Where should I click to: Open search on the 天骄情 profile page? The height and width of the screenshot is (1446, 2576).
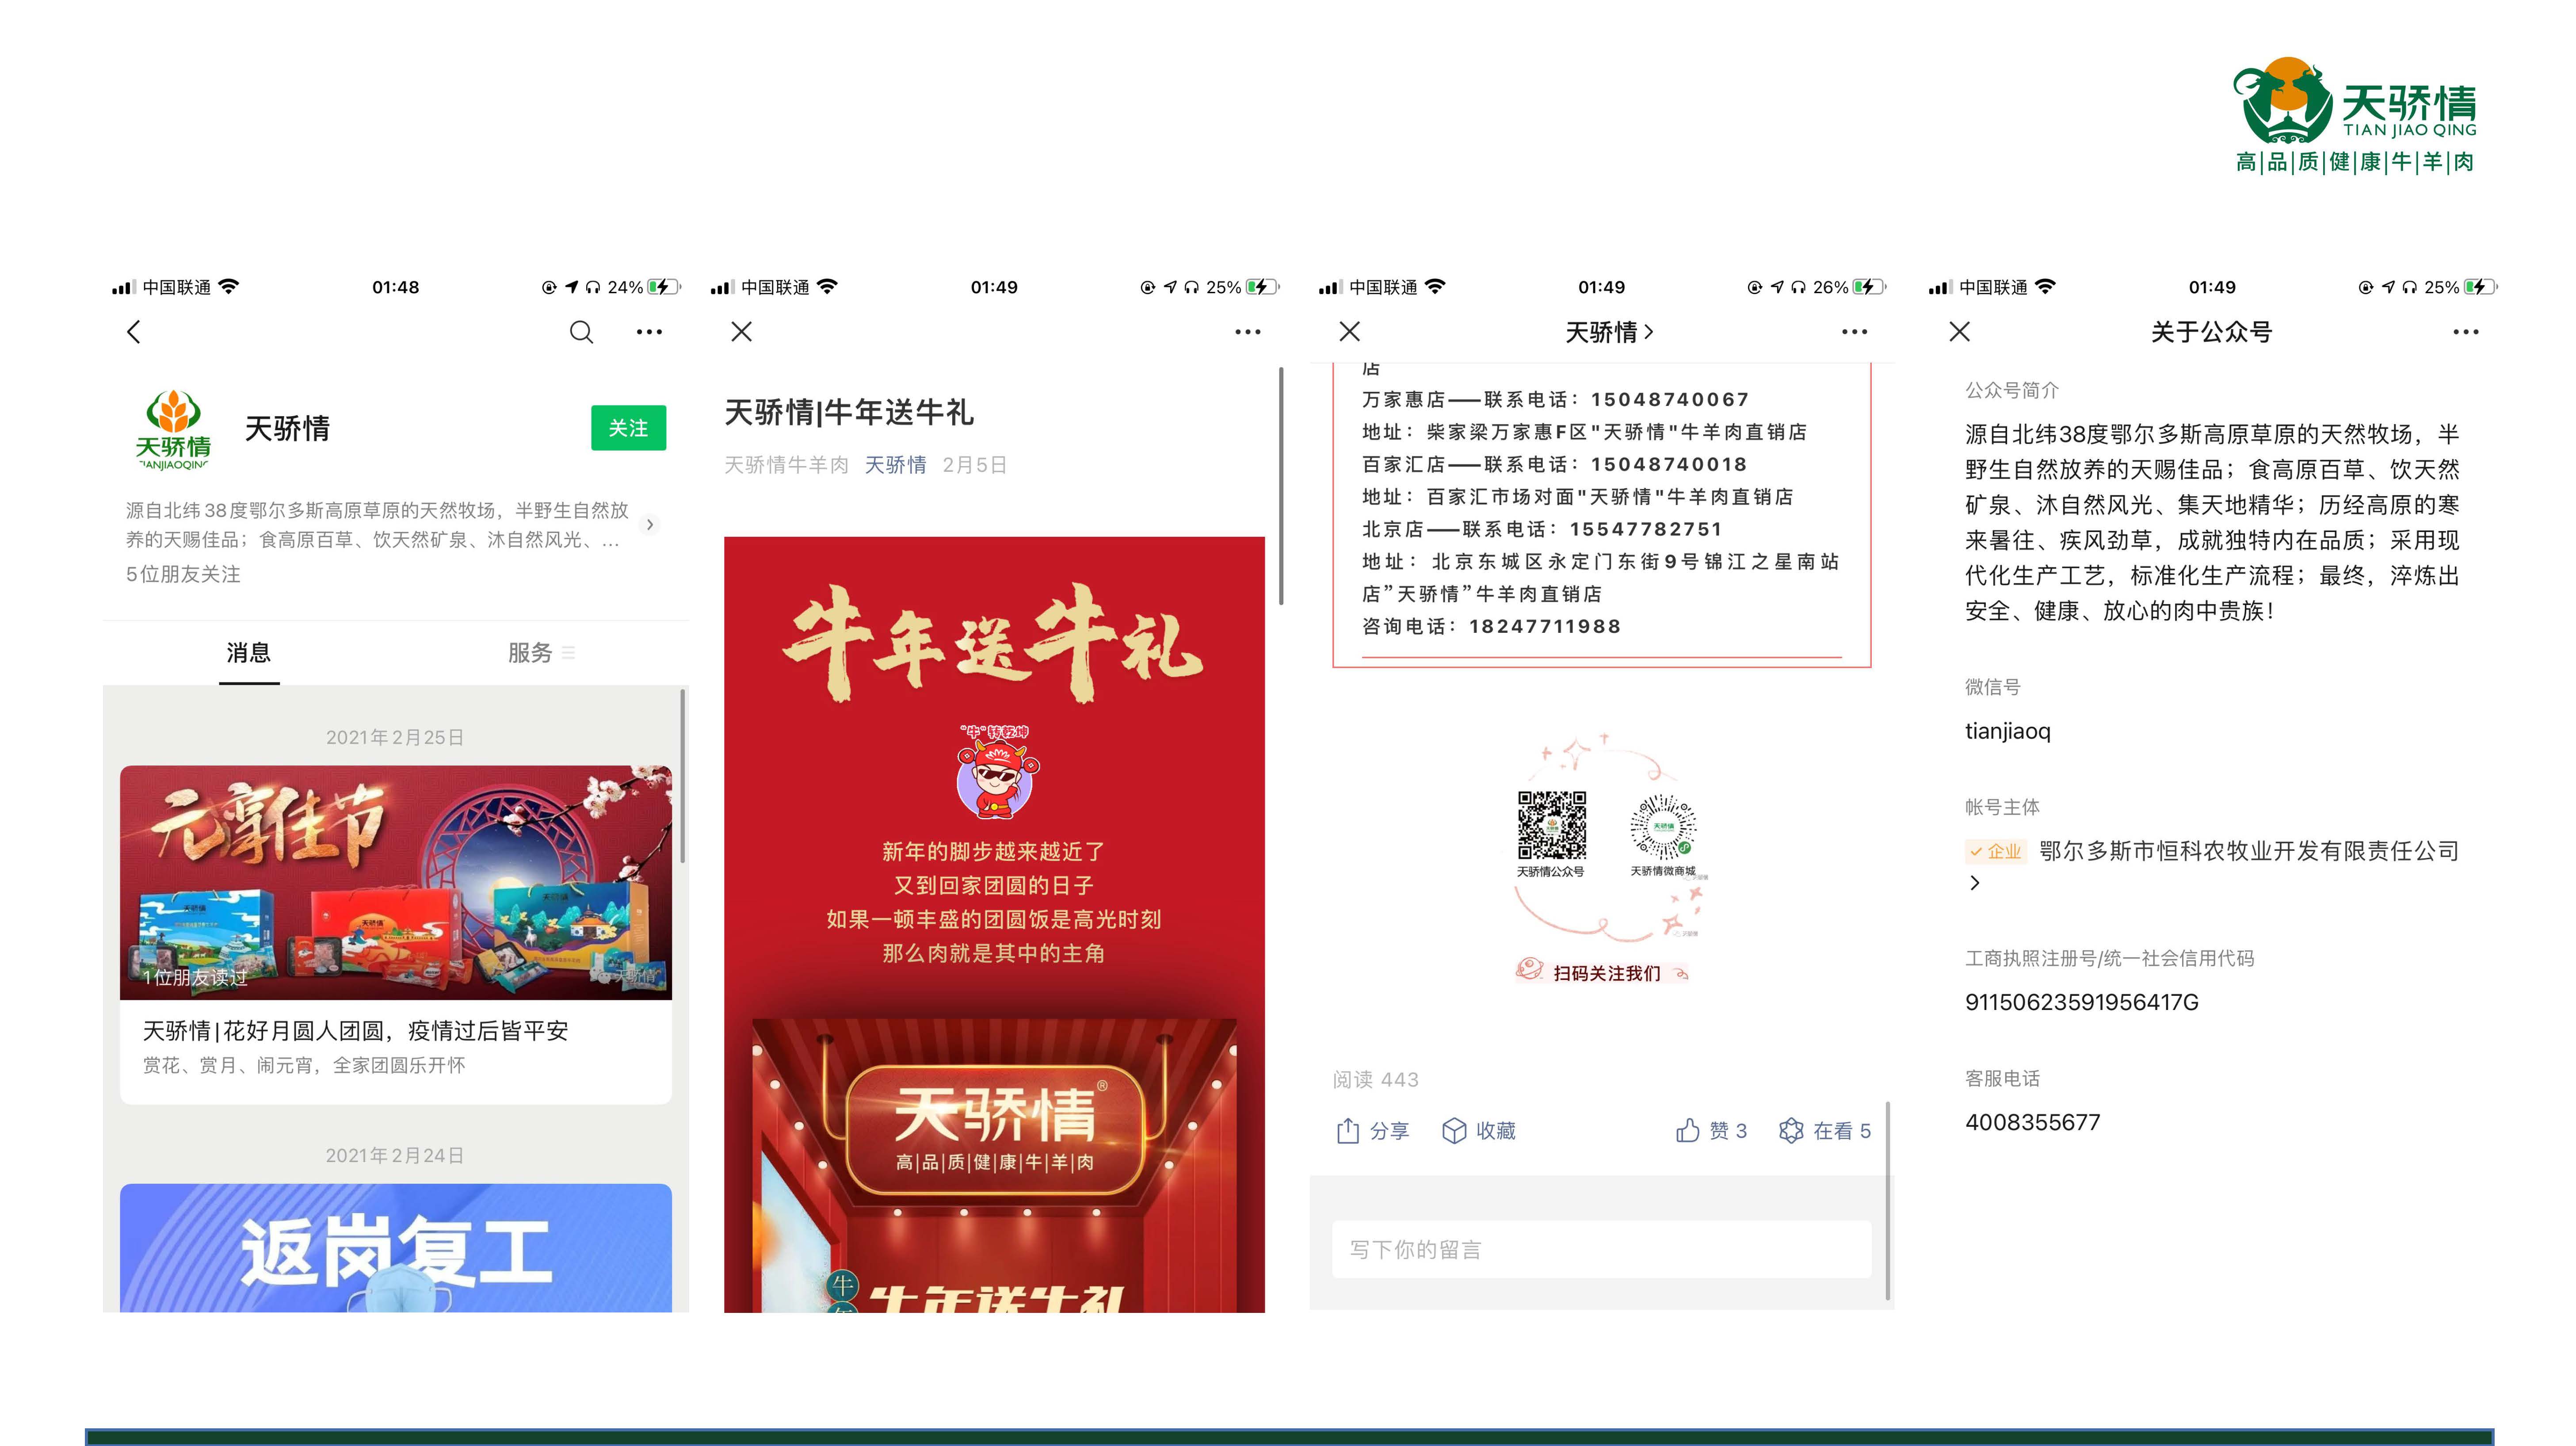581,332
